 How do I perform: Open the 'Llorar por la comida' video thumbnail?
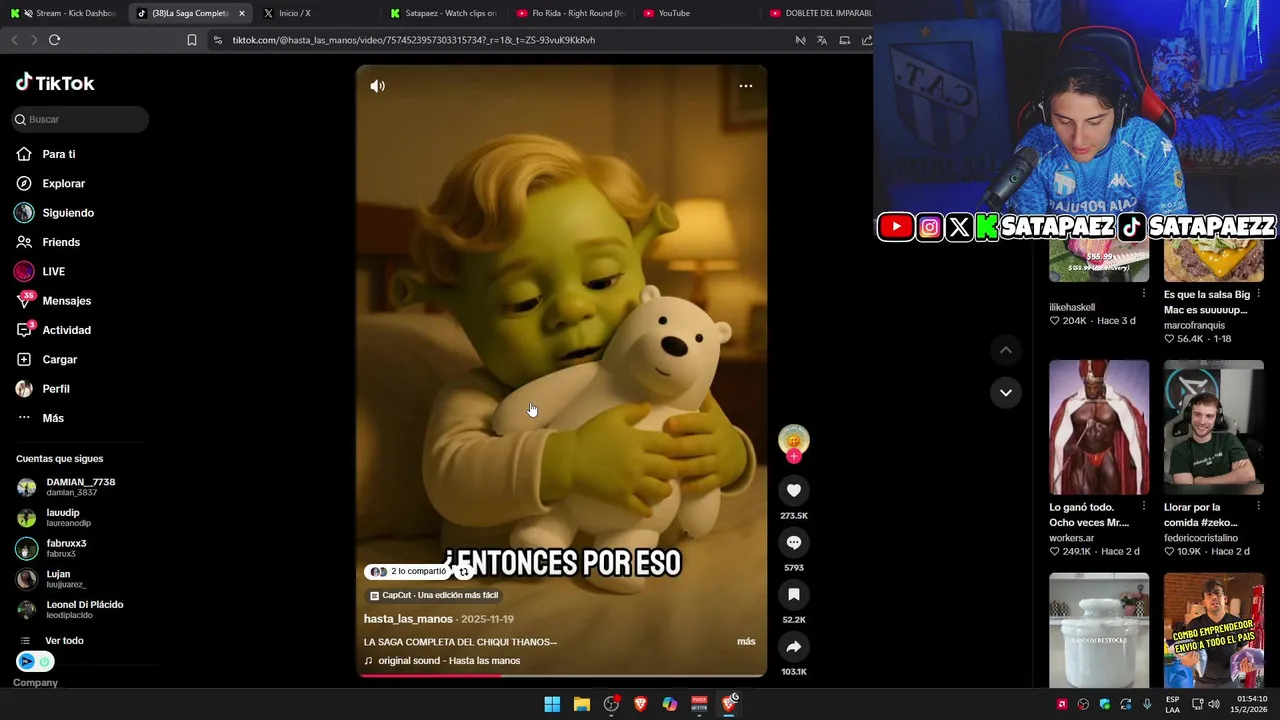(1214, 427)
